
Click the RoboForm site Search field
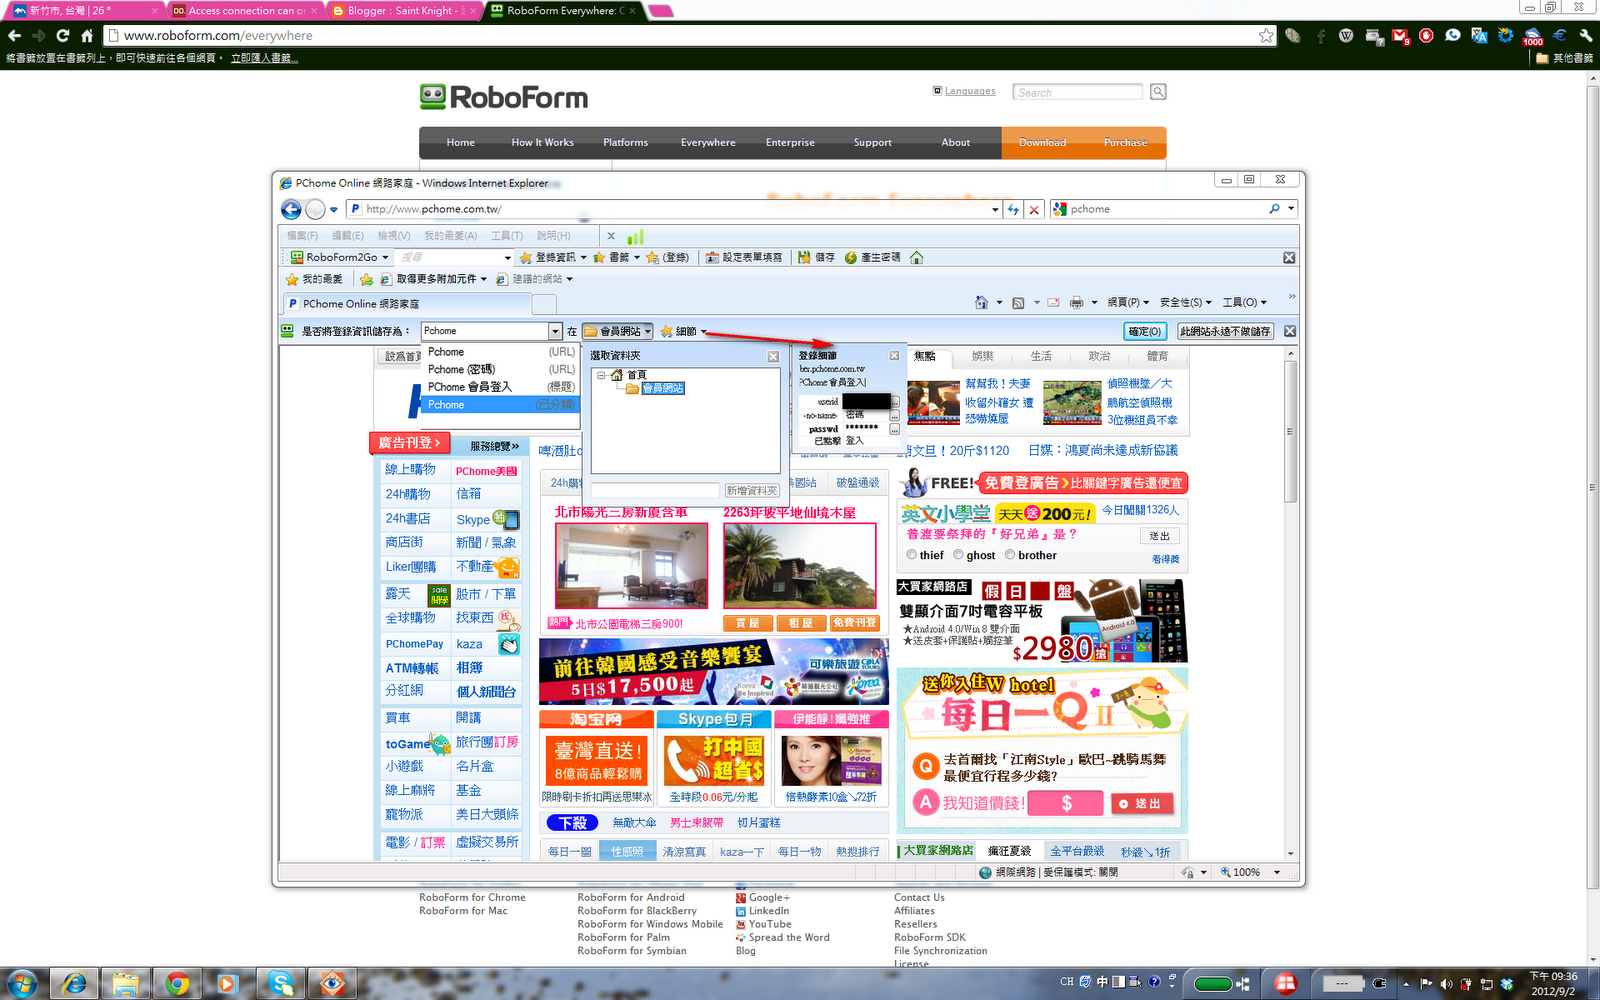coord(1077,92)
